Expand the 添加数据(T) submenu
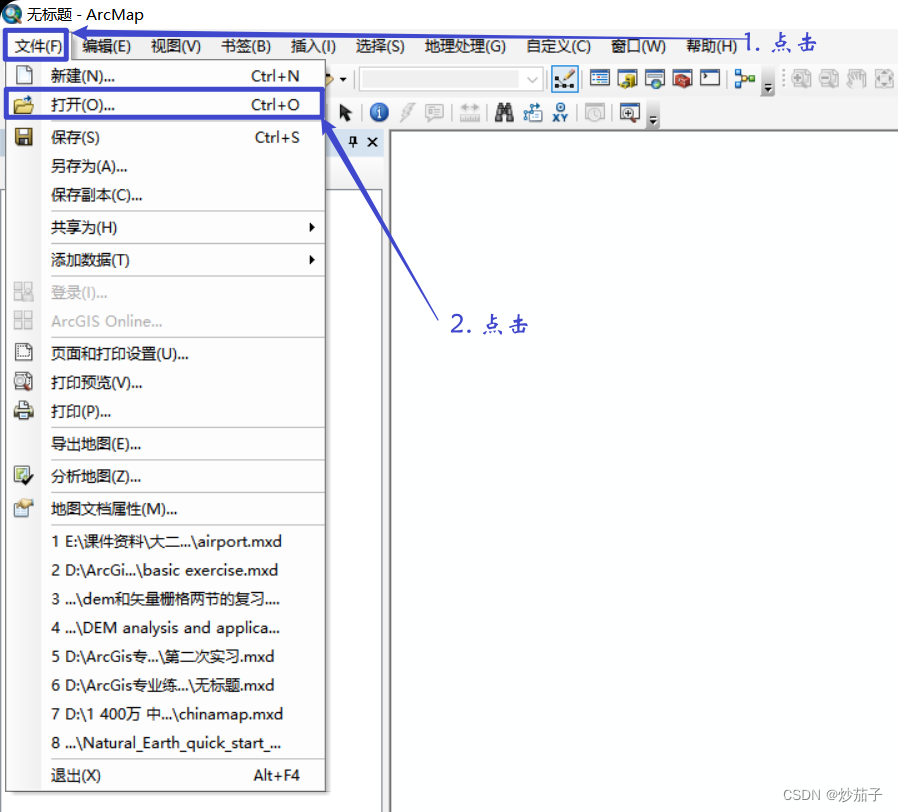 pos(165,260)
